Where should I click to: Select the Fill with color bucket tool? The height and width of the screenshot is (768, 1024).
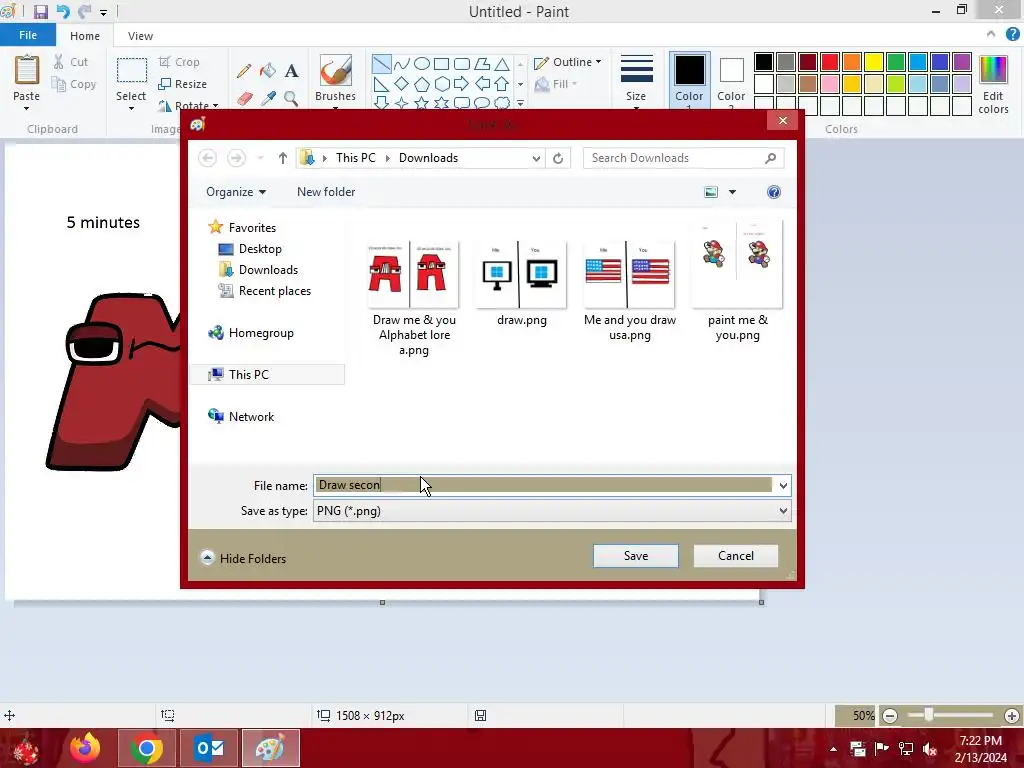268,71
